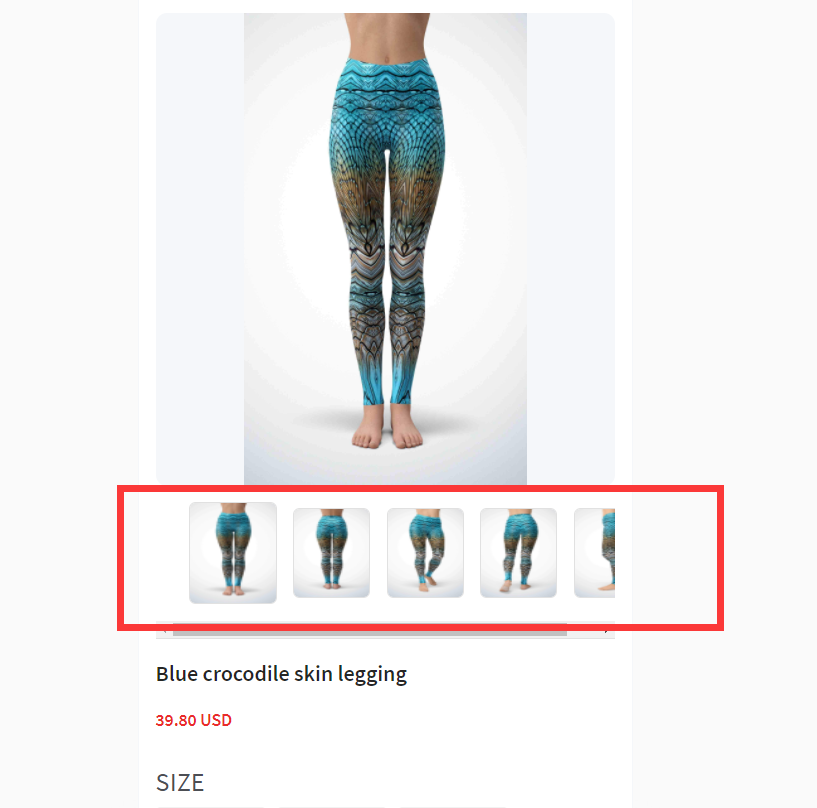The width and height of the screenshot is (817, 808).
Task: Click the 'Blue crocodile skin legging' title
Action: pos(281,674)
